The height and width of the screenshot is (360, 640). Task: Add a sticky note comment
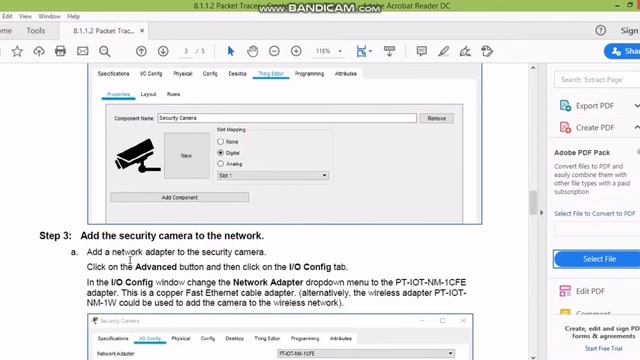(422, 51)
